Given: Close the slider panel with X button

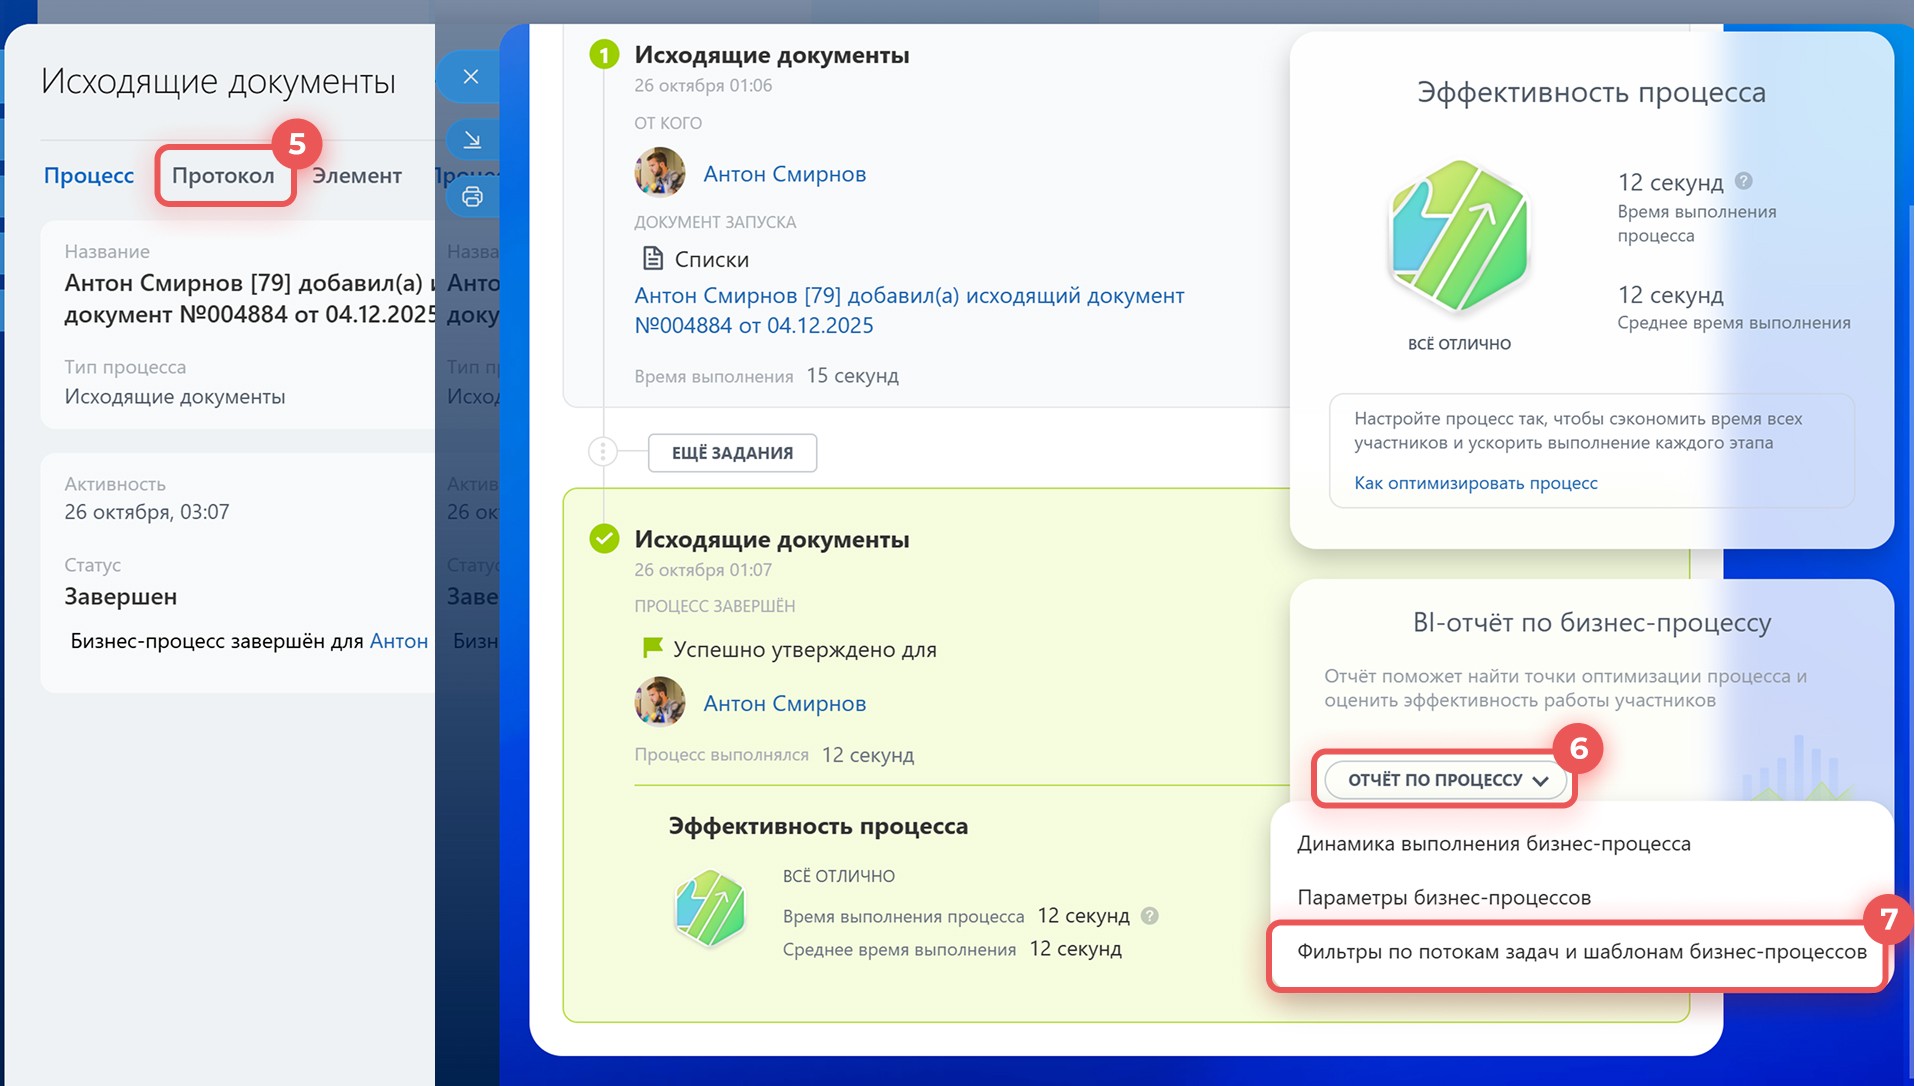Looking at the screenshot, I should tap(471, 77).
